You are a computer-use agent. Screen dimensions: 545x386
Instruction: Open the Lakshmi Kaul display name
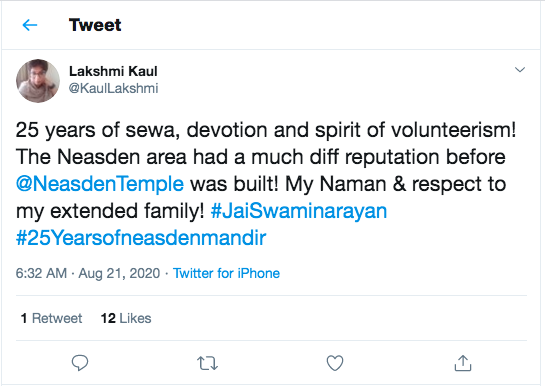click(x=113, y=71)
